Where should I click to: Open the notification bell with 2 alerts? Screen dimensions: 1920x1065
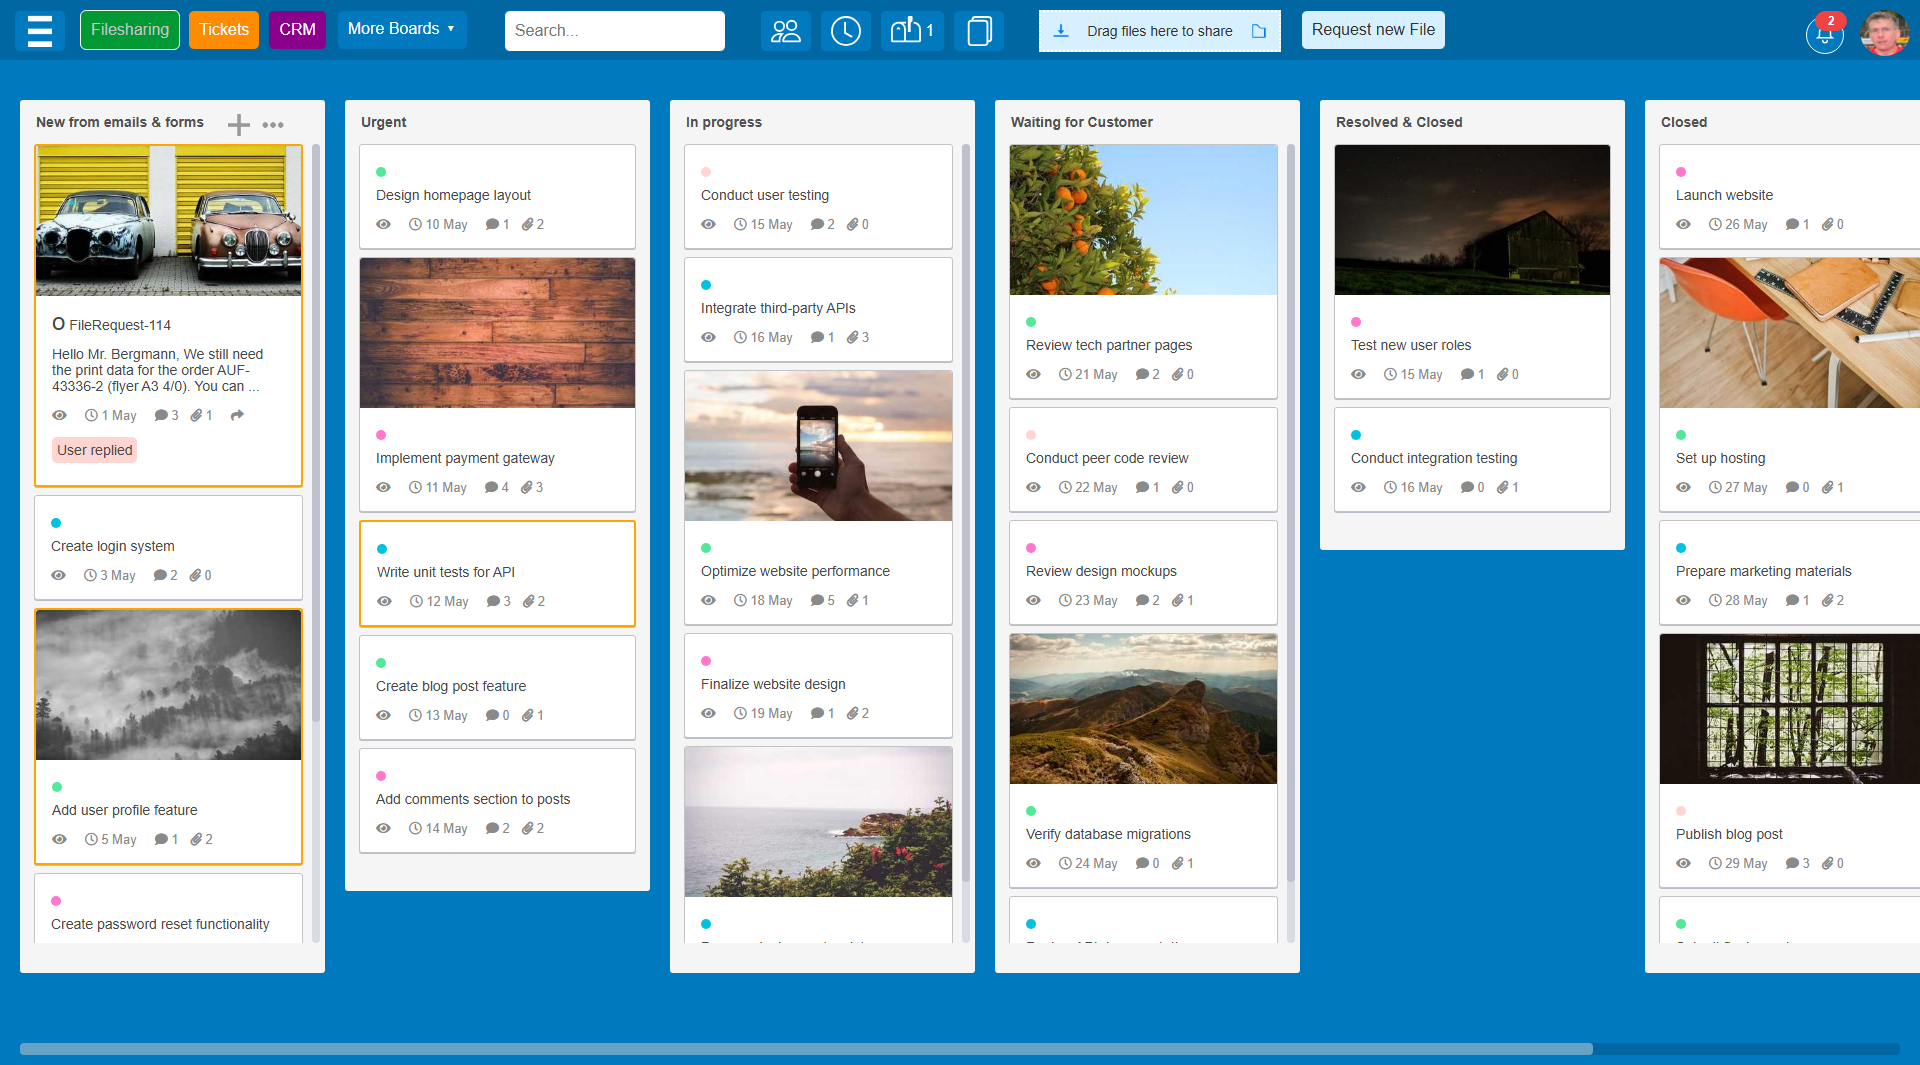1823,33
